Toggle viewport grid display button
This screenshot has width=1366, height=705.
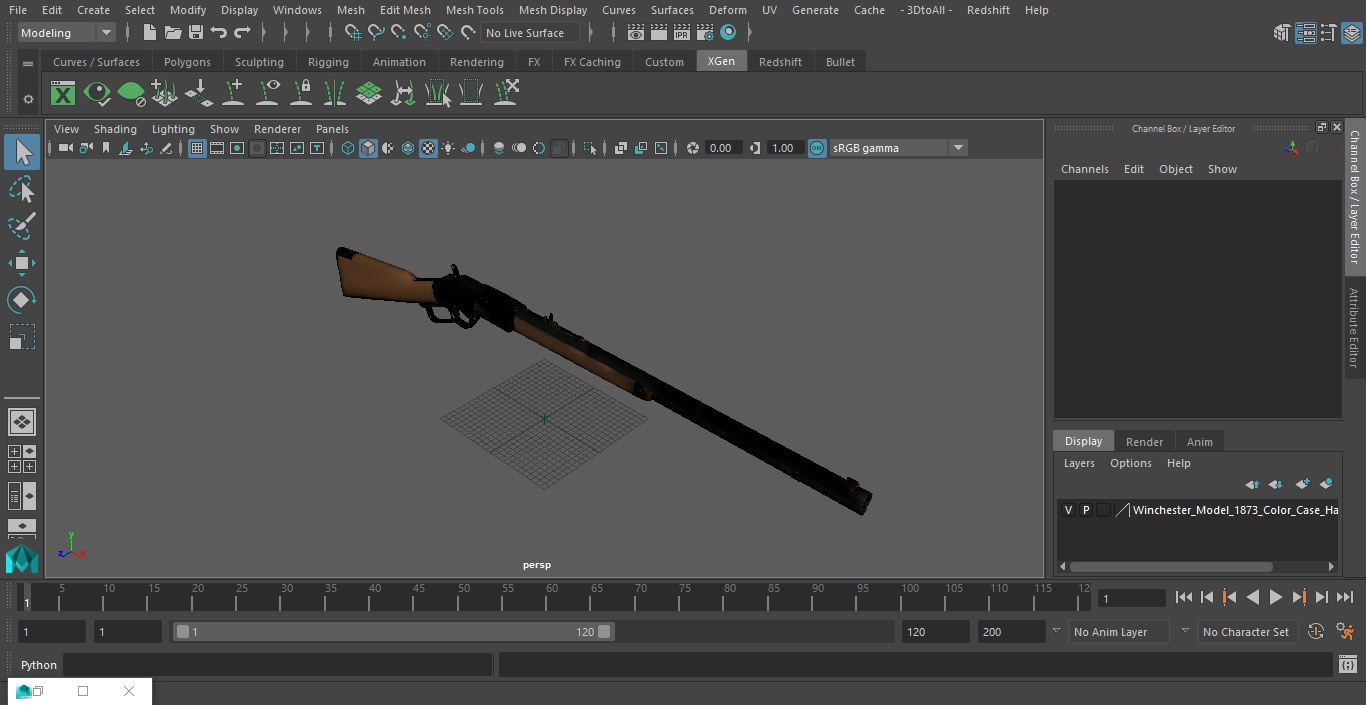(x=197, y=148)
